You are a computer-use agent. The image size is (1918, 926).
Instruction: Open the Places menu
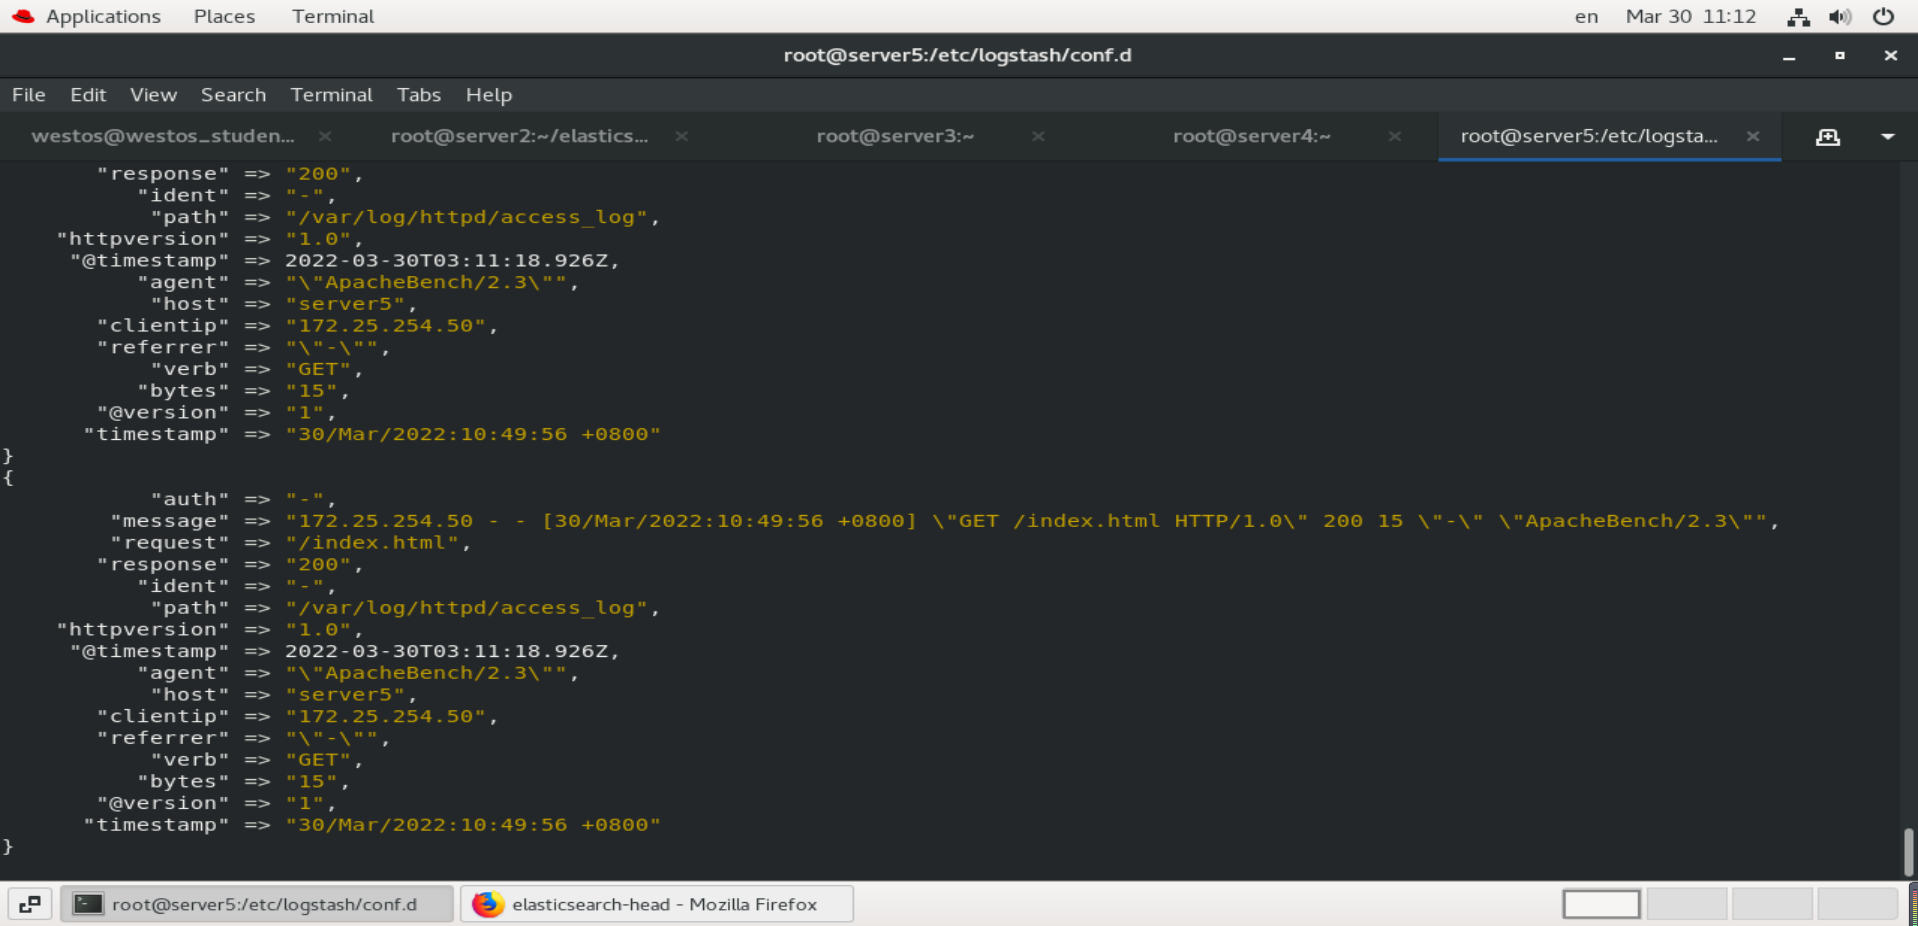[224, 16]
